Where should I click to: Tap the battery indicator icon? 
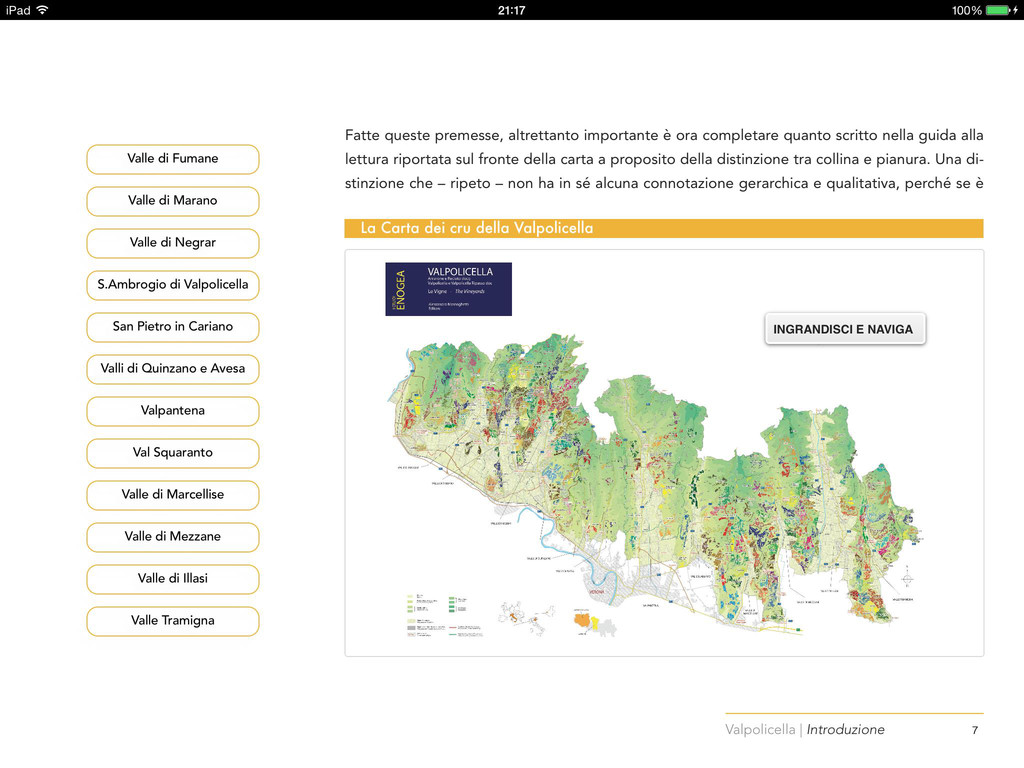tap(1000, 10)
